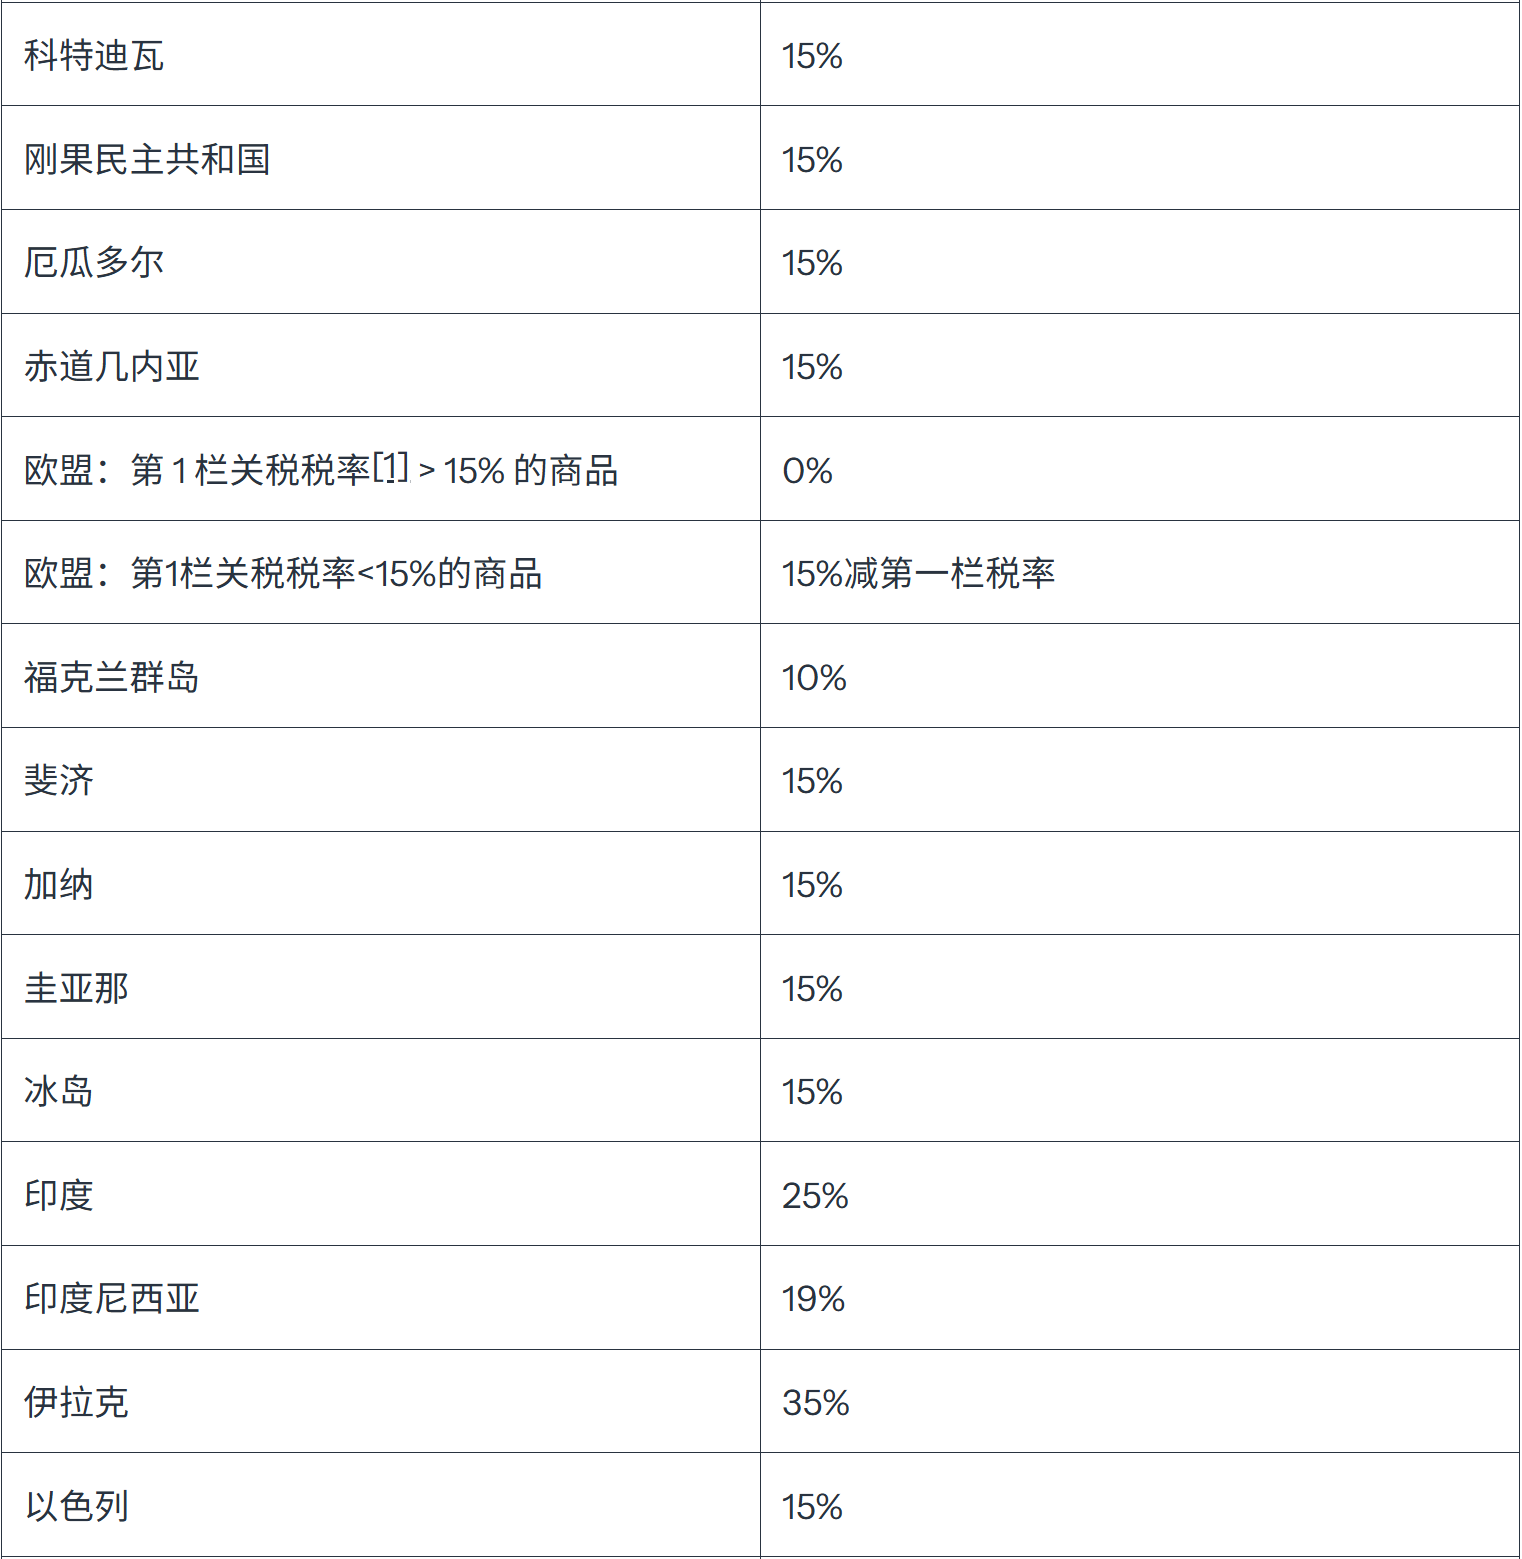Click the 圭亚那 table cell
Viewport: 1522px width, 1559px height.
(77, 989)
